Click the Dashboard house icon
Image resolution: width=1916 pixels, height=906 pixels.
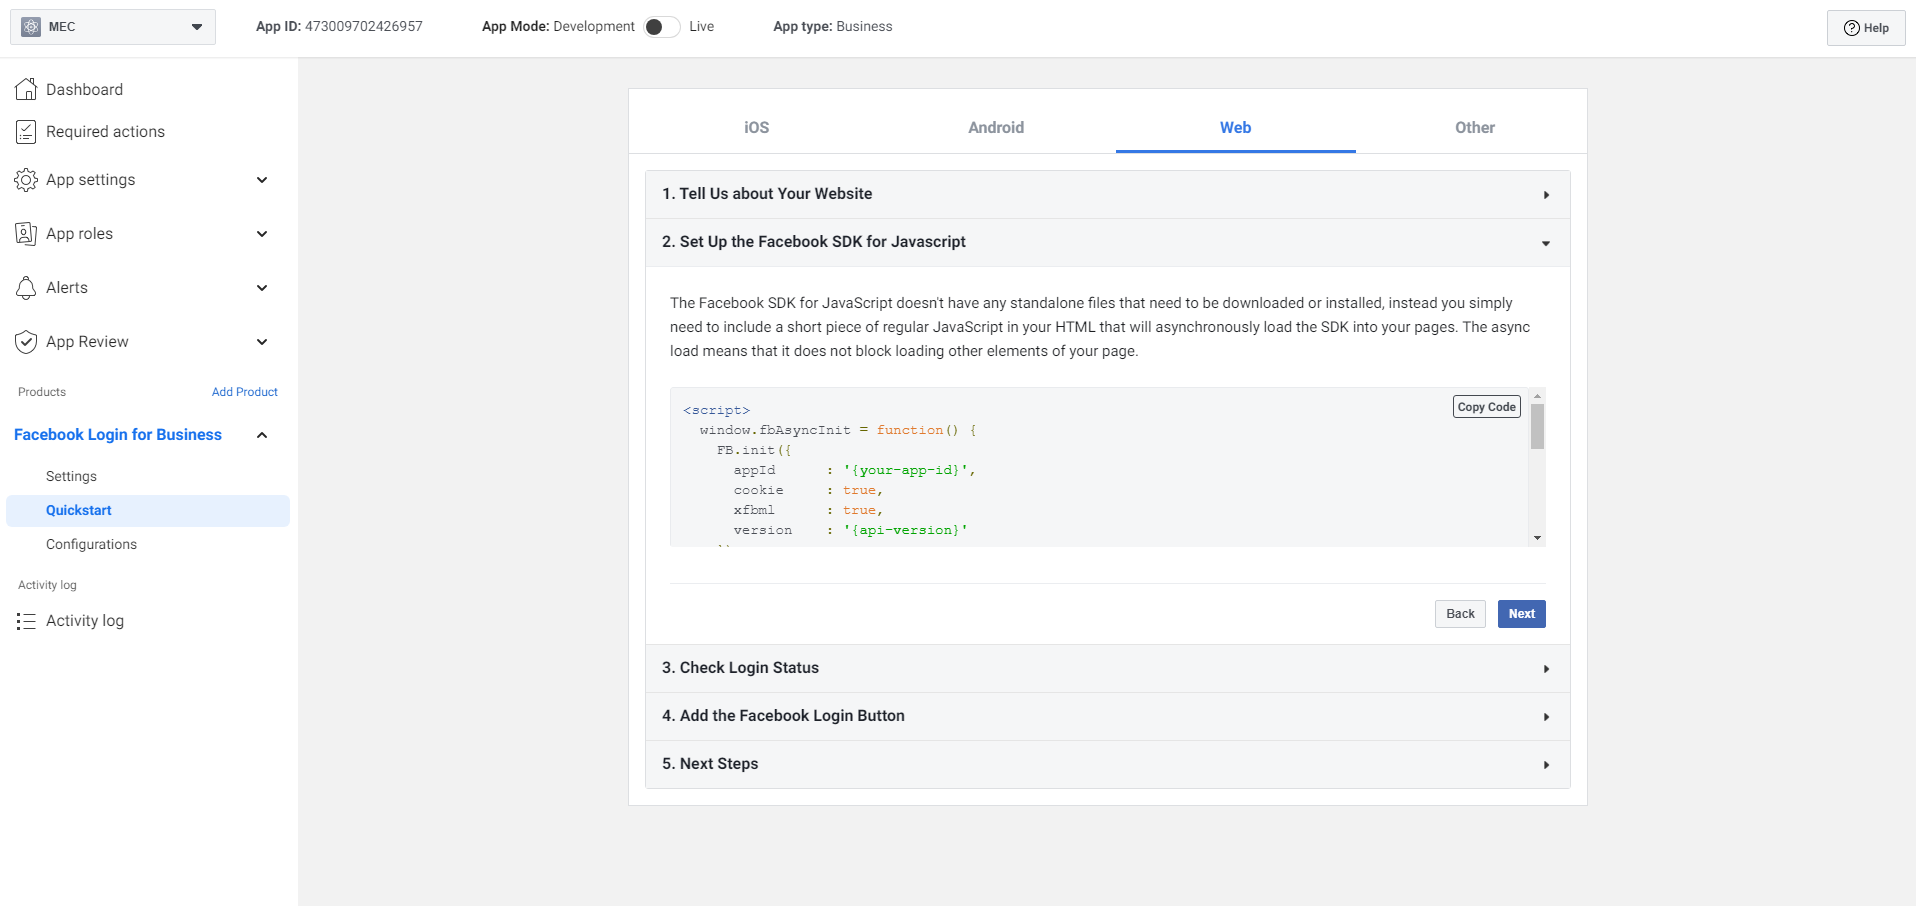(x=26, y=89)
